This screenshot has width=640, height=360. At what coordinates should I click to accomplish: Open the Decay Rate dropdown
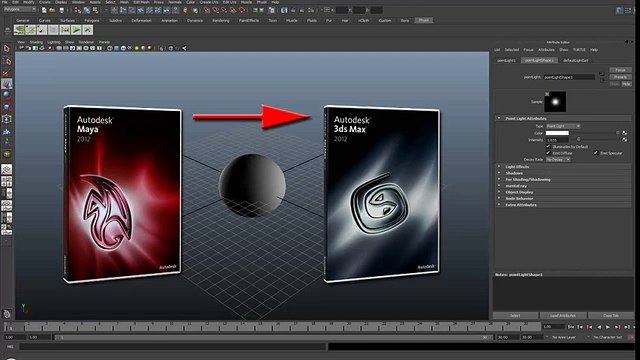tap(558, 159)
